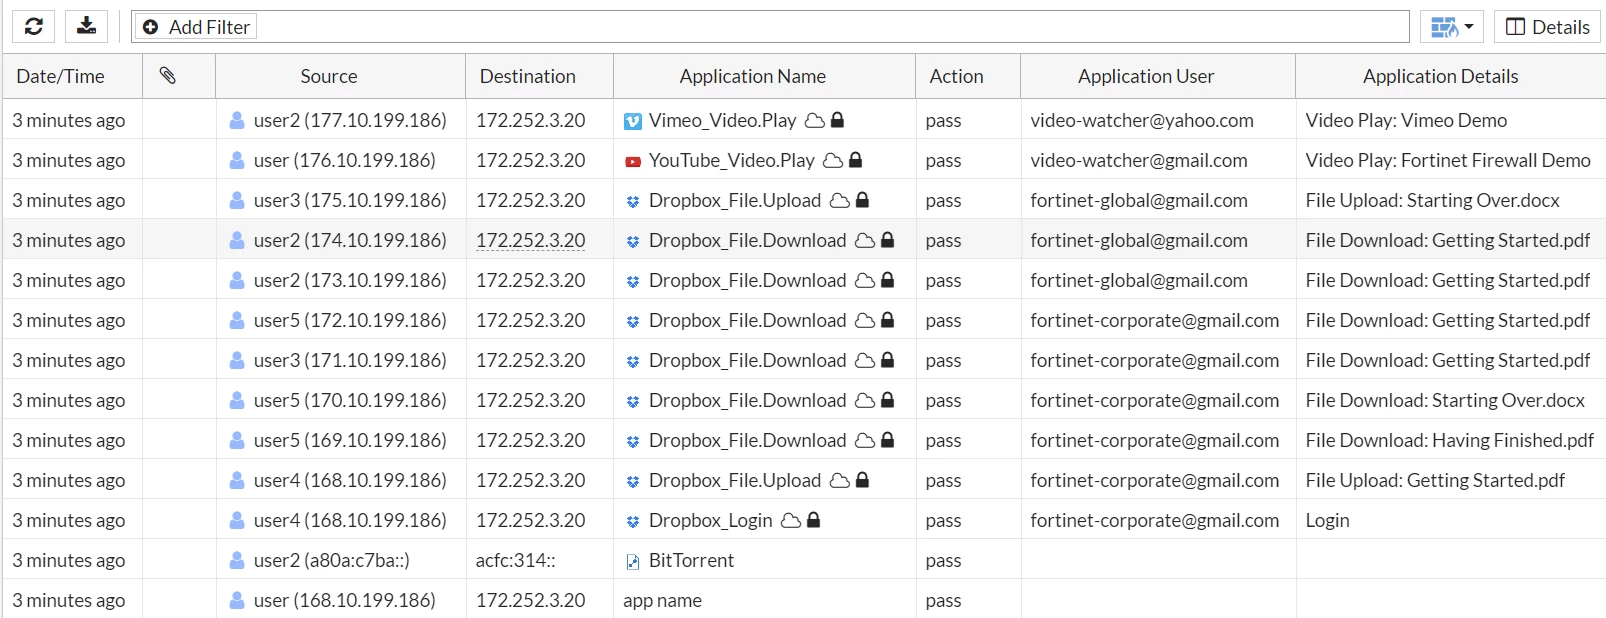Image resolution: width=1606 pixels, height=618 pixels.
Task: Click user icon for user2 (177.10.199.186)
Action: coord(237,120)
